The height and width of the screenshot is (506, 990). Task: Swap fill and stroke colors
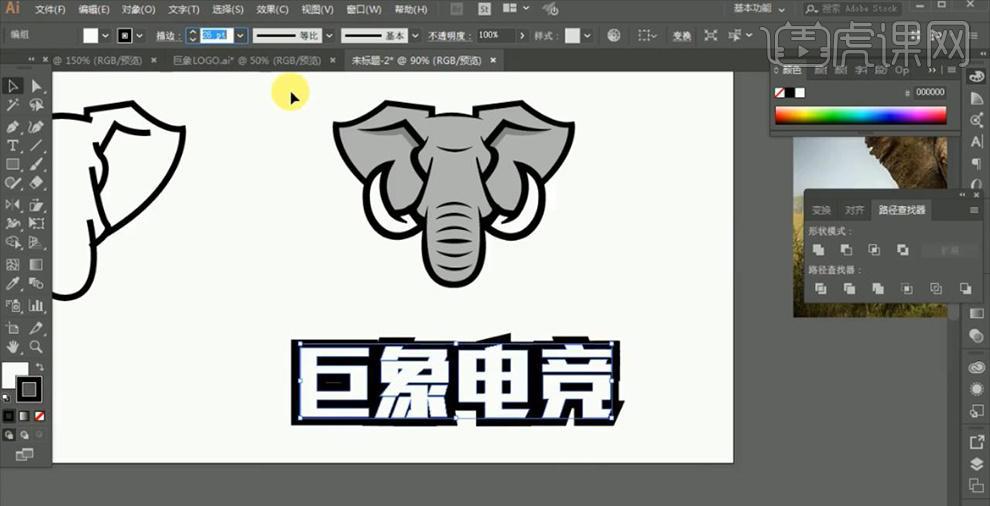[39, 367]
